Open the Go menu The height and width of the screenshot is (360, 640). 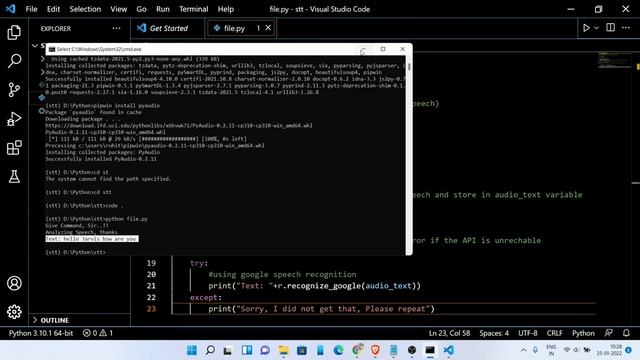(x=141, y=9)
